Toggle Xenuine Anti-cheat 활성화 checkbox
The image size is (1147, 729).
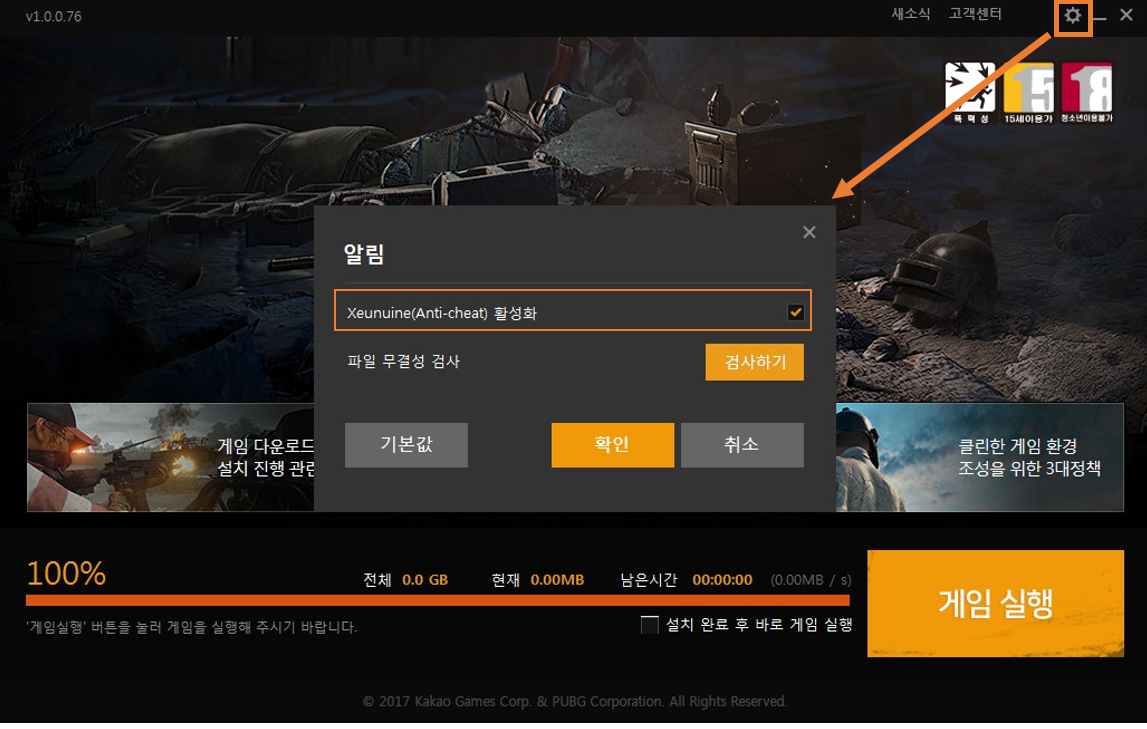pos(796,312)
